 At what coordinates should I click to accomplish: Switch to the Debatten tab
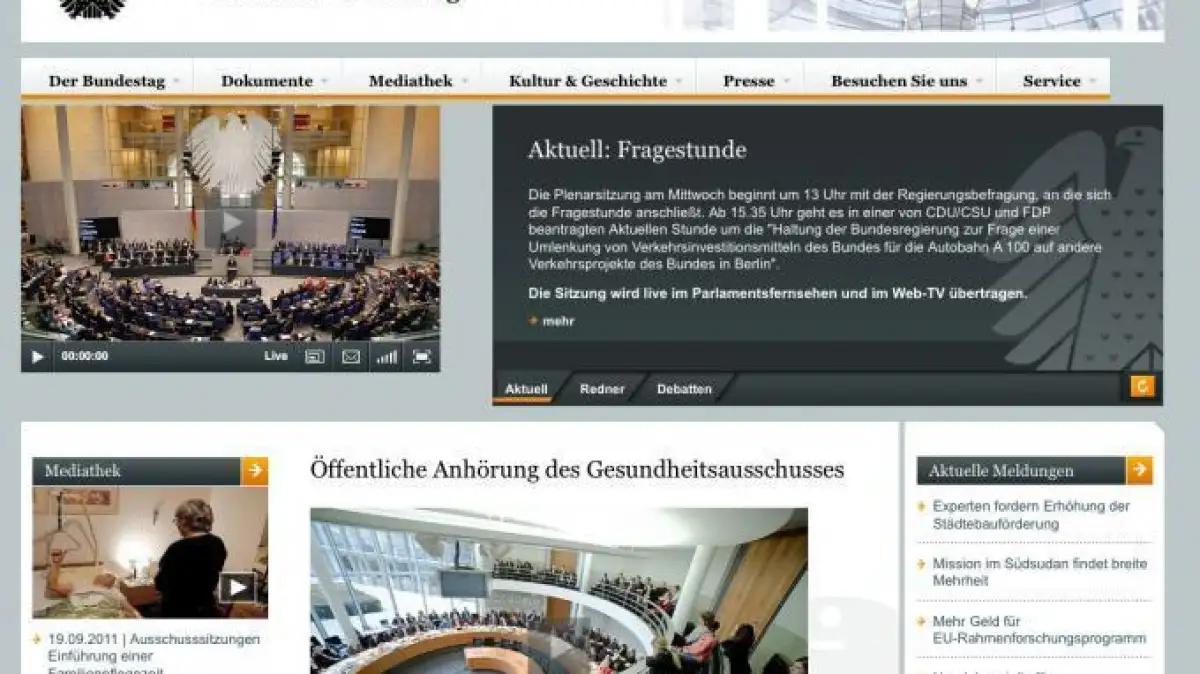(683, 389)
